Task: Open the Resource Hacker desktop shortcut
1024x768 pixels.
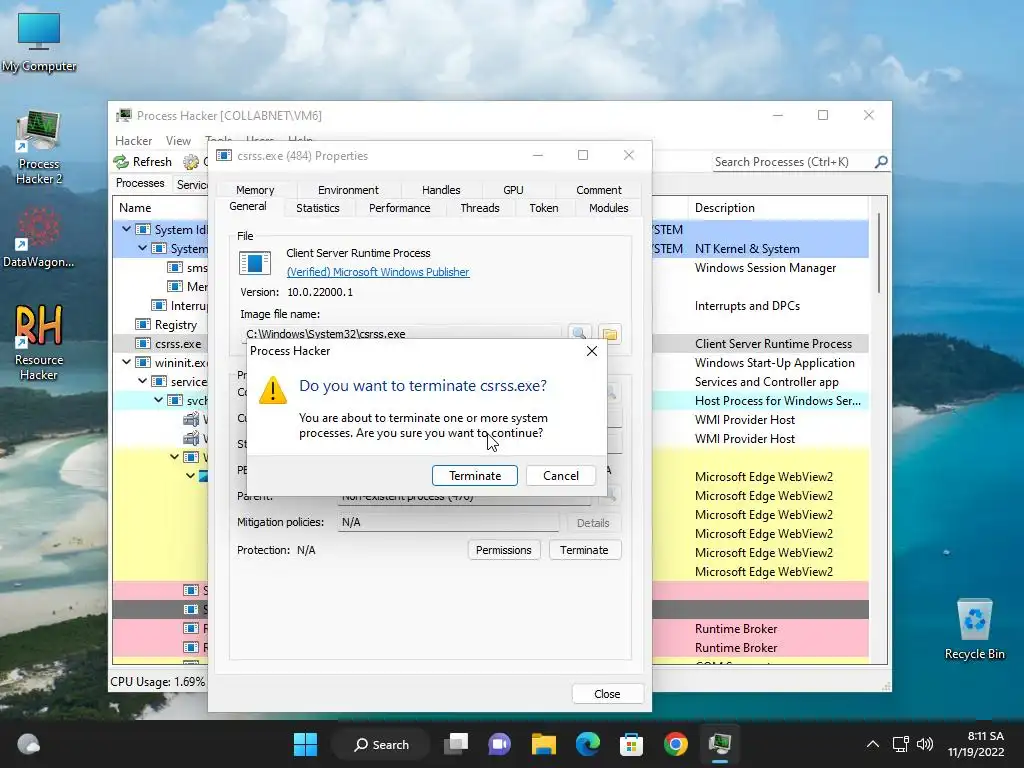Action: [x=39, y=342]
